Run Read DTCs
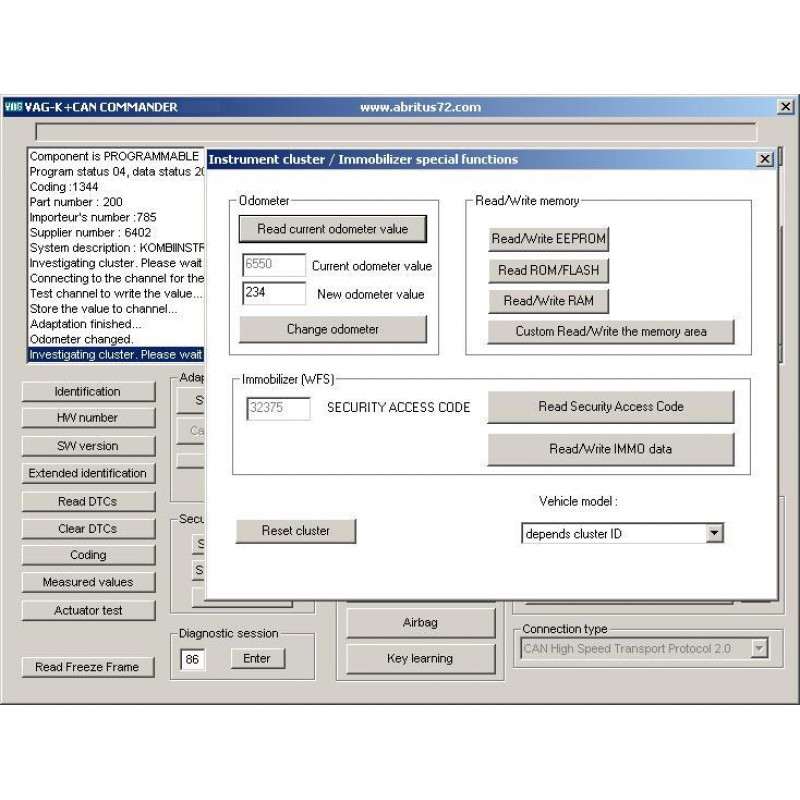 point(88,501)
